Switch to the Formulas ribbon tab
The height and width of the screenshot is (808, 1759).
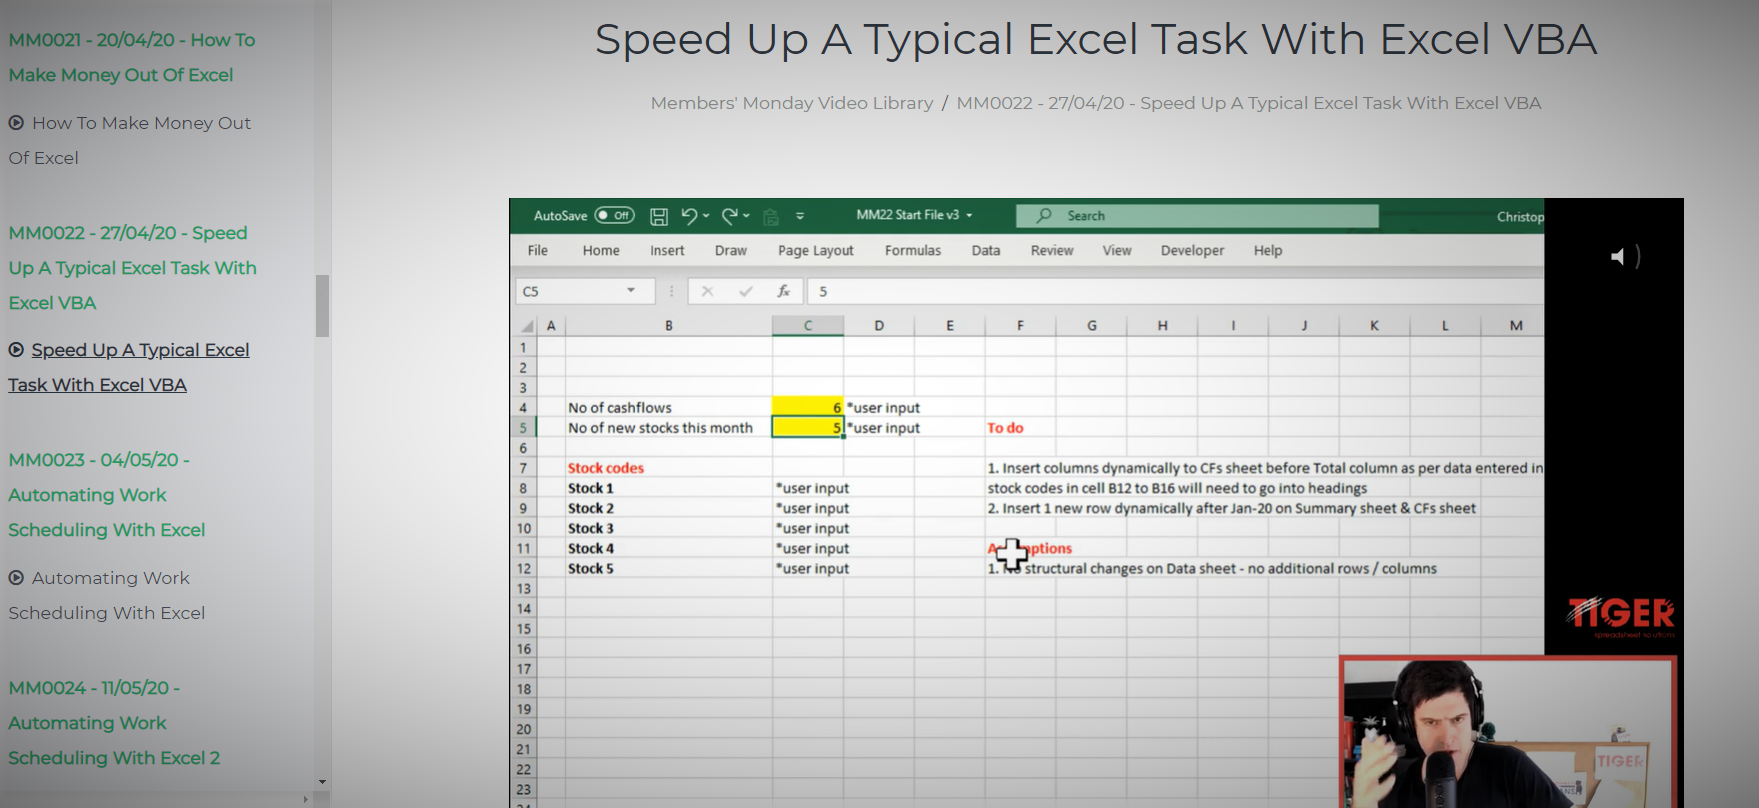click(x=912, y=250)
